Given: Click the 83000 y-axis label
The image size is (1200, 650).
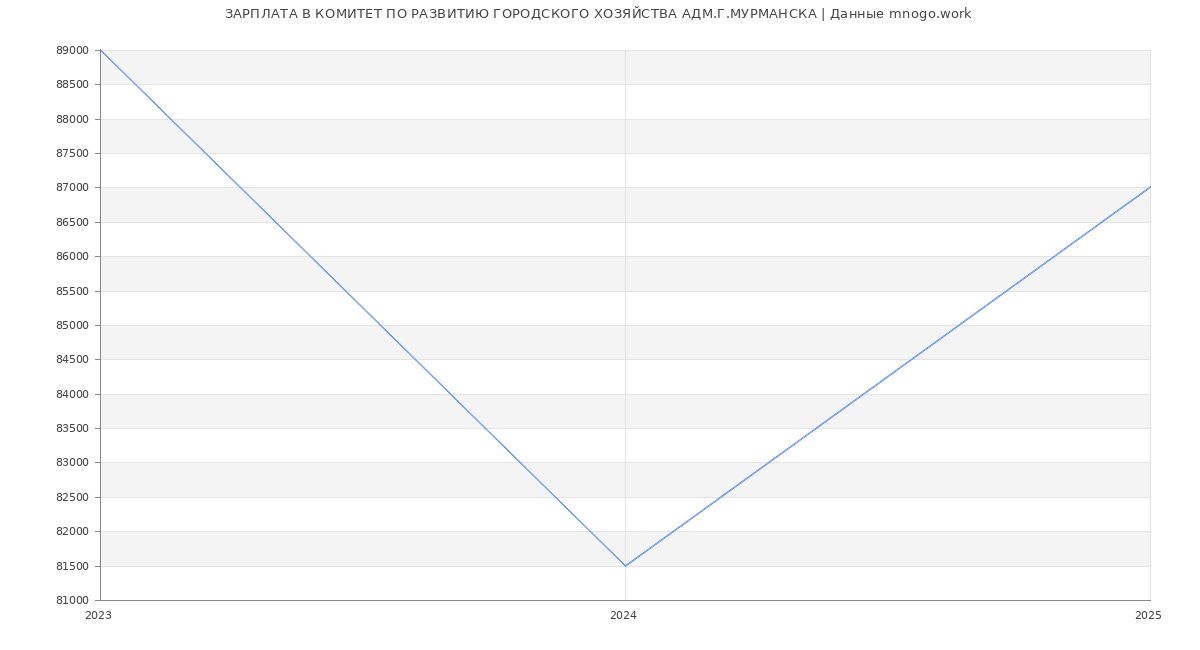Looking at the screenshot, I should pos(72,463).
